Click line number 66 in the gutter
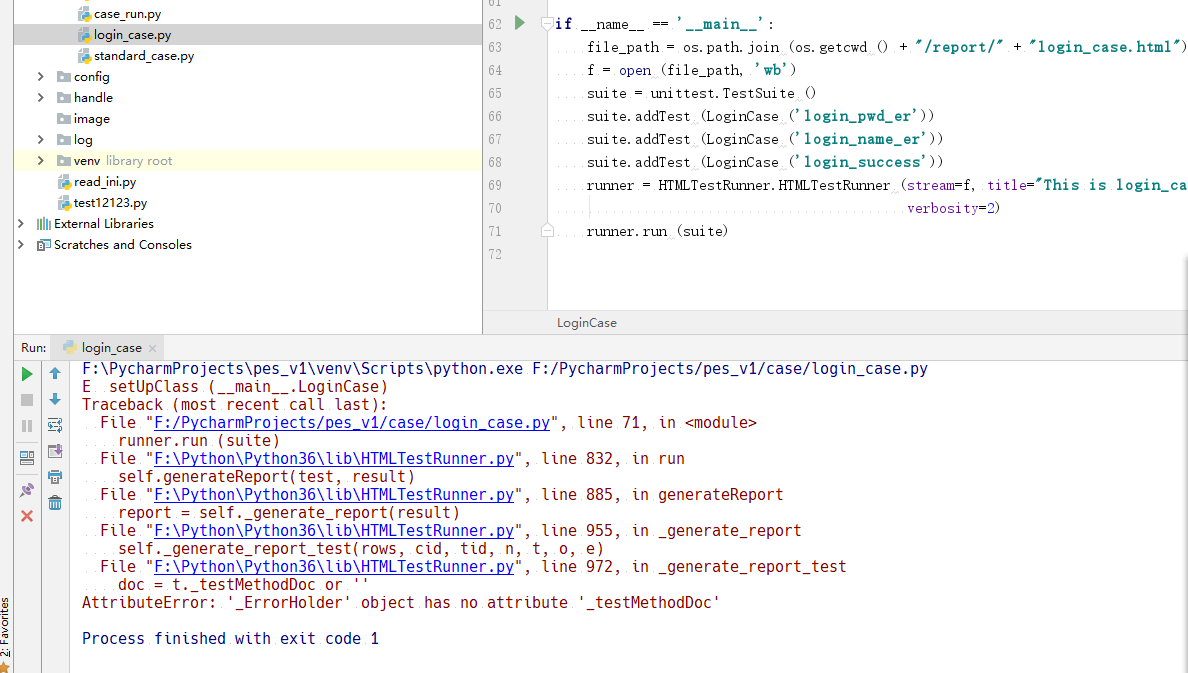This screenshot has height=673, width=1188. tap(495, 116)
